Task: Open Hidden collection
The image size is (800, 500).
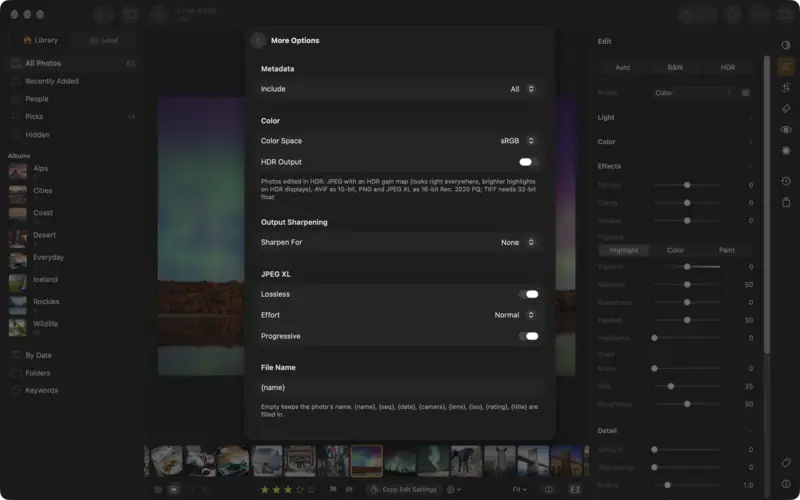Action: click(x=73, y=135)
